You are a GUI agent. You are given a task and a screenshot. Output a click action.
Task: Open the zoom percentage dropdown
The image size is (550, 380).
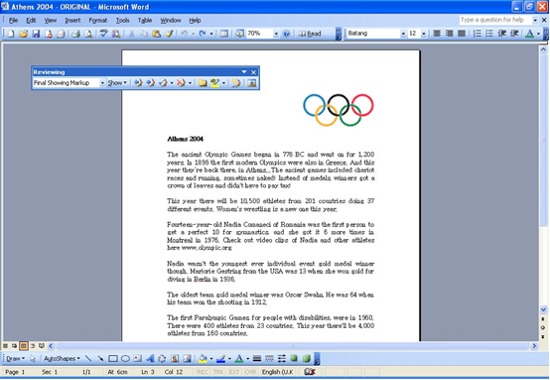(276, 34)
